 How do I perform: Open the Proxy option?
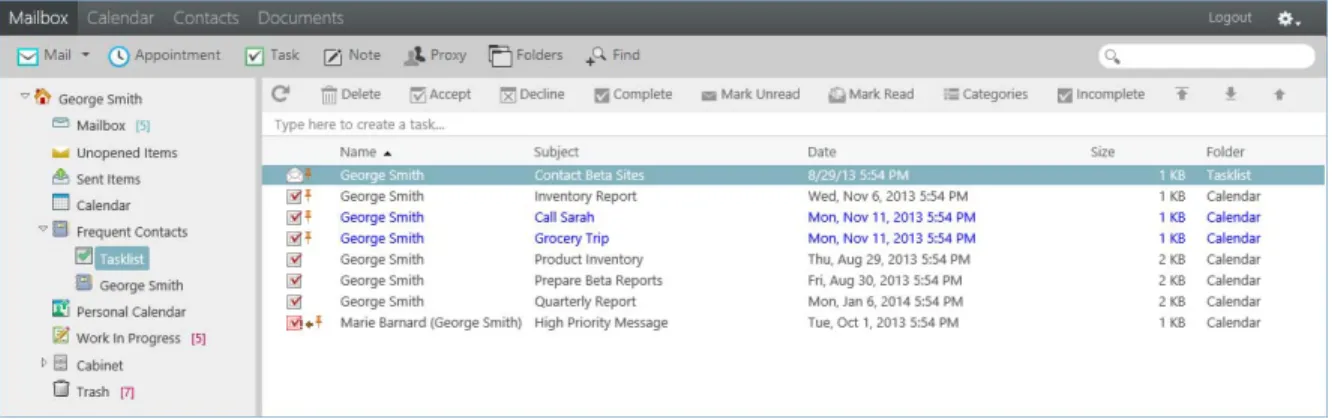click(x=435, y=56)
